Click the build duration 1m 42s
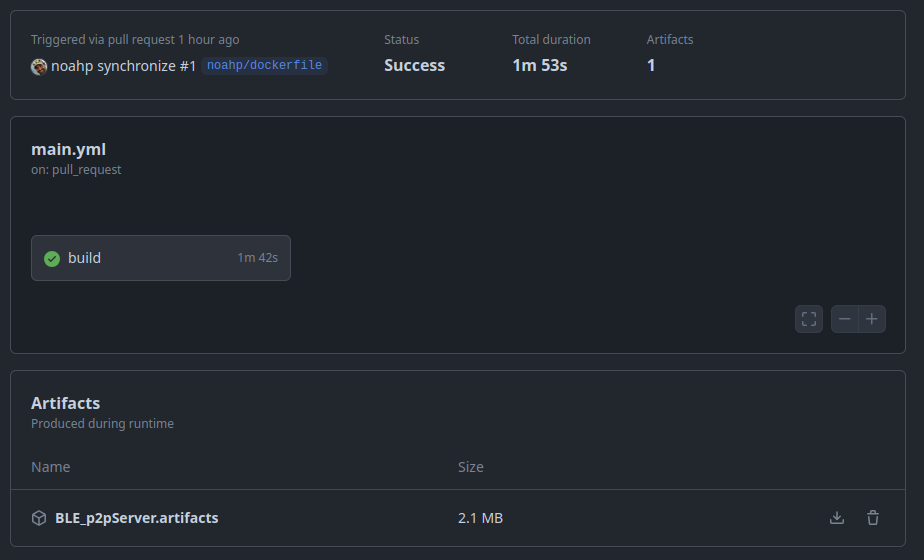The width and height of the screenshot is (924, 560). (x=258, y=258)
